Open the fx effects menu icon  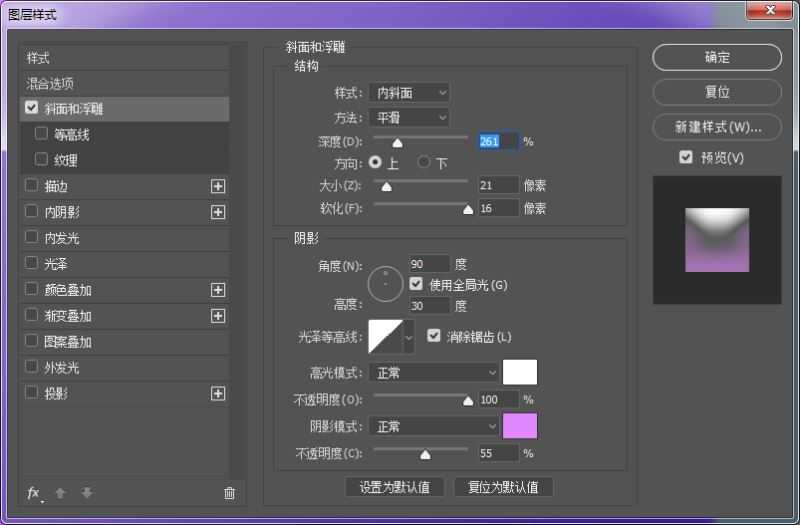point(33,493)
